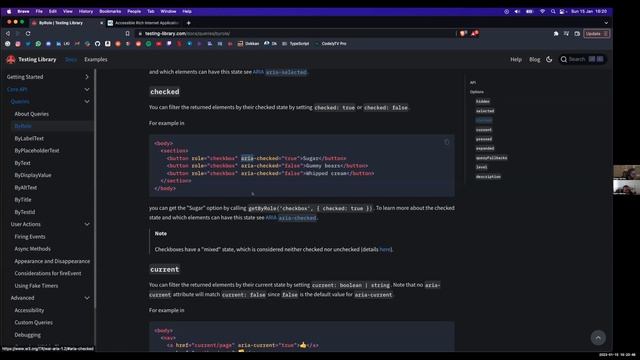Image resolution: width=640 pixels, height=360 pixels.
Task: Open ByTestId in the sidebar
Action: coord(24,212)
